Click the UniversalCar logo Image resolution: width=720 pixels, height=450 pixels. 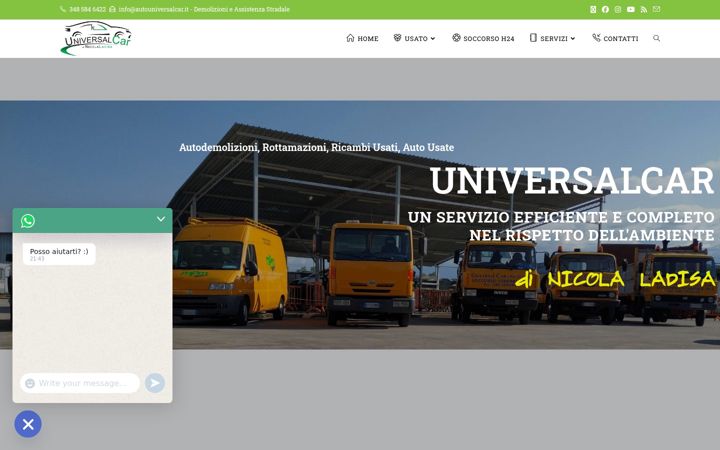96,38
